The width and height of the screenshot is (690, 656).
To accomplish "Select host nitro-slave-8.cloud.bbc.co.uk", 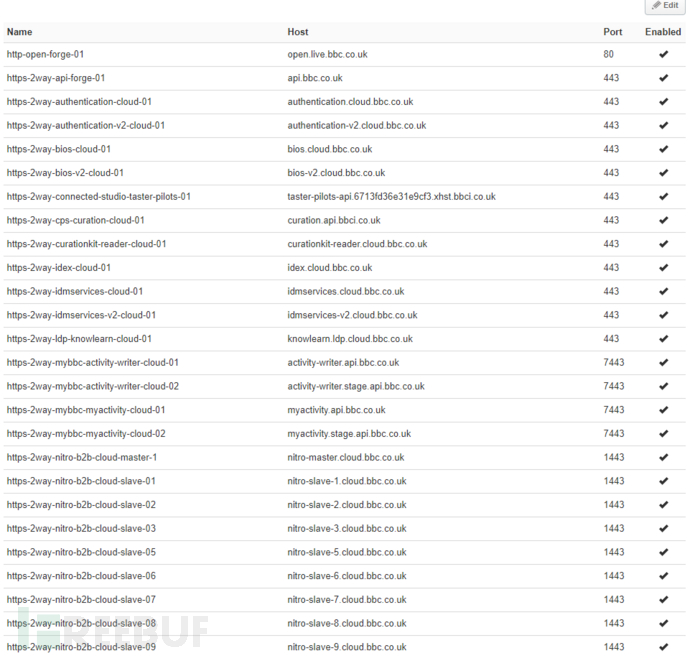I will pos(347,623).
